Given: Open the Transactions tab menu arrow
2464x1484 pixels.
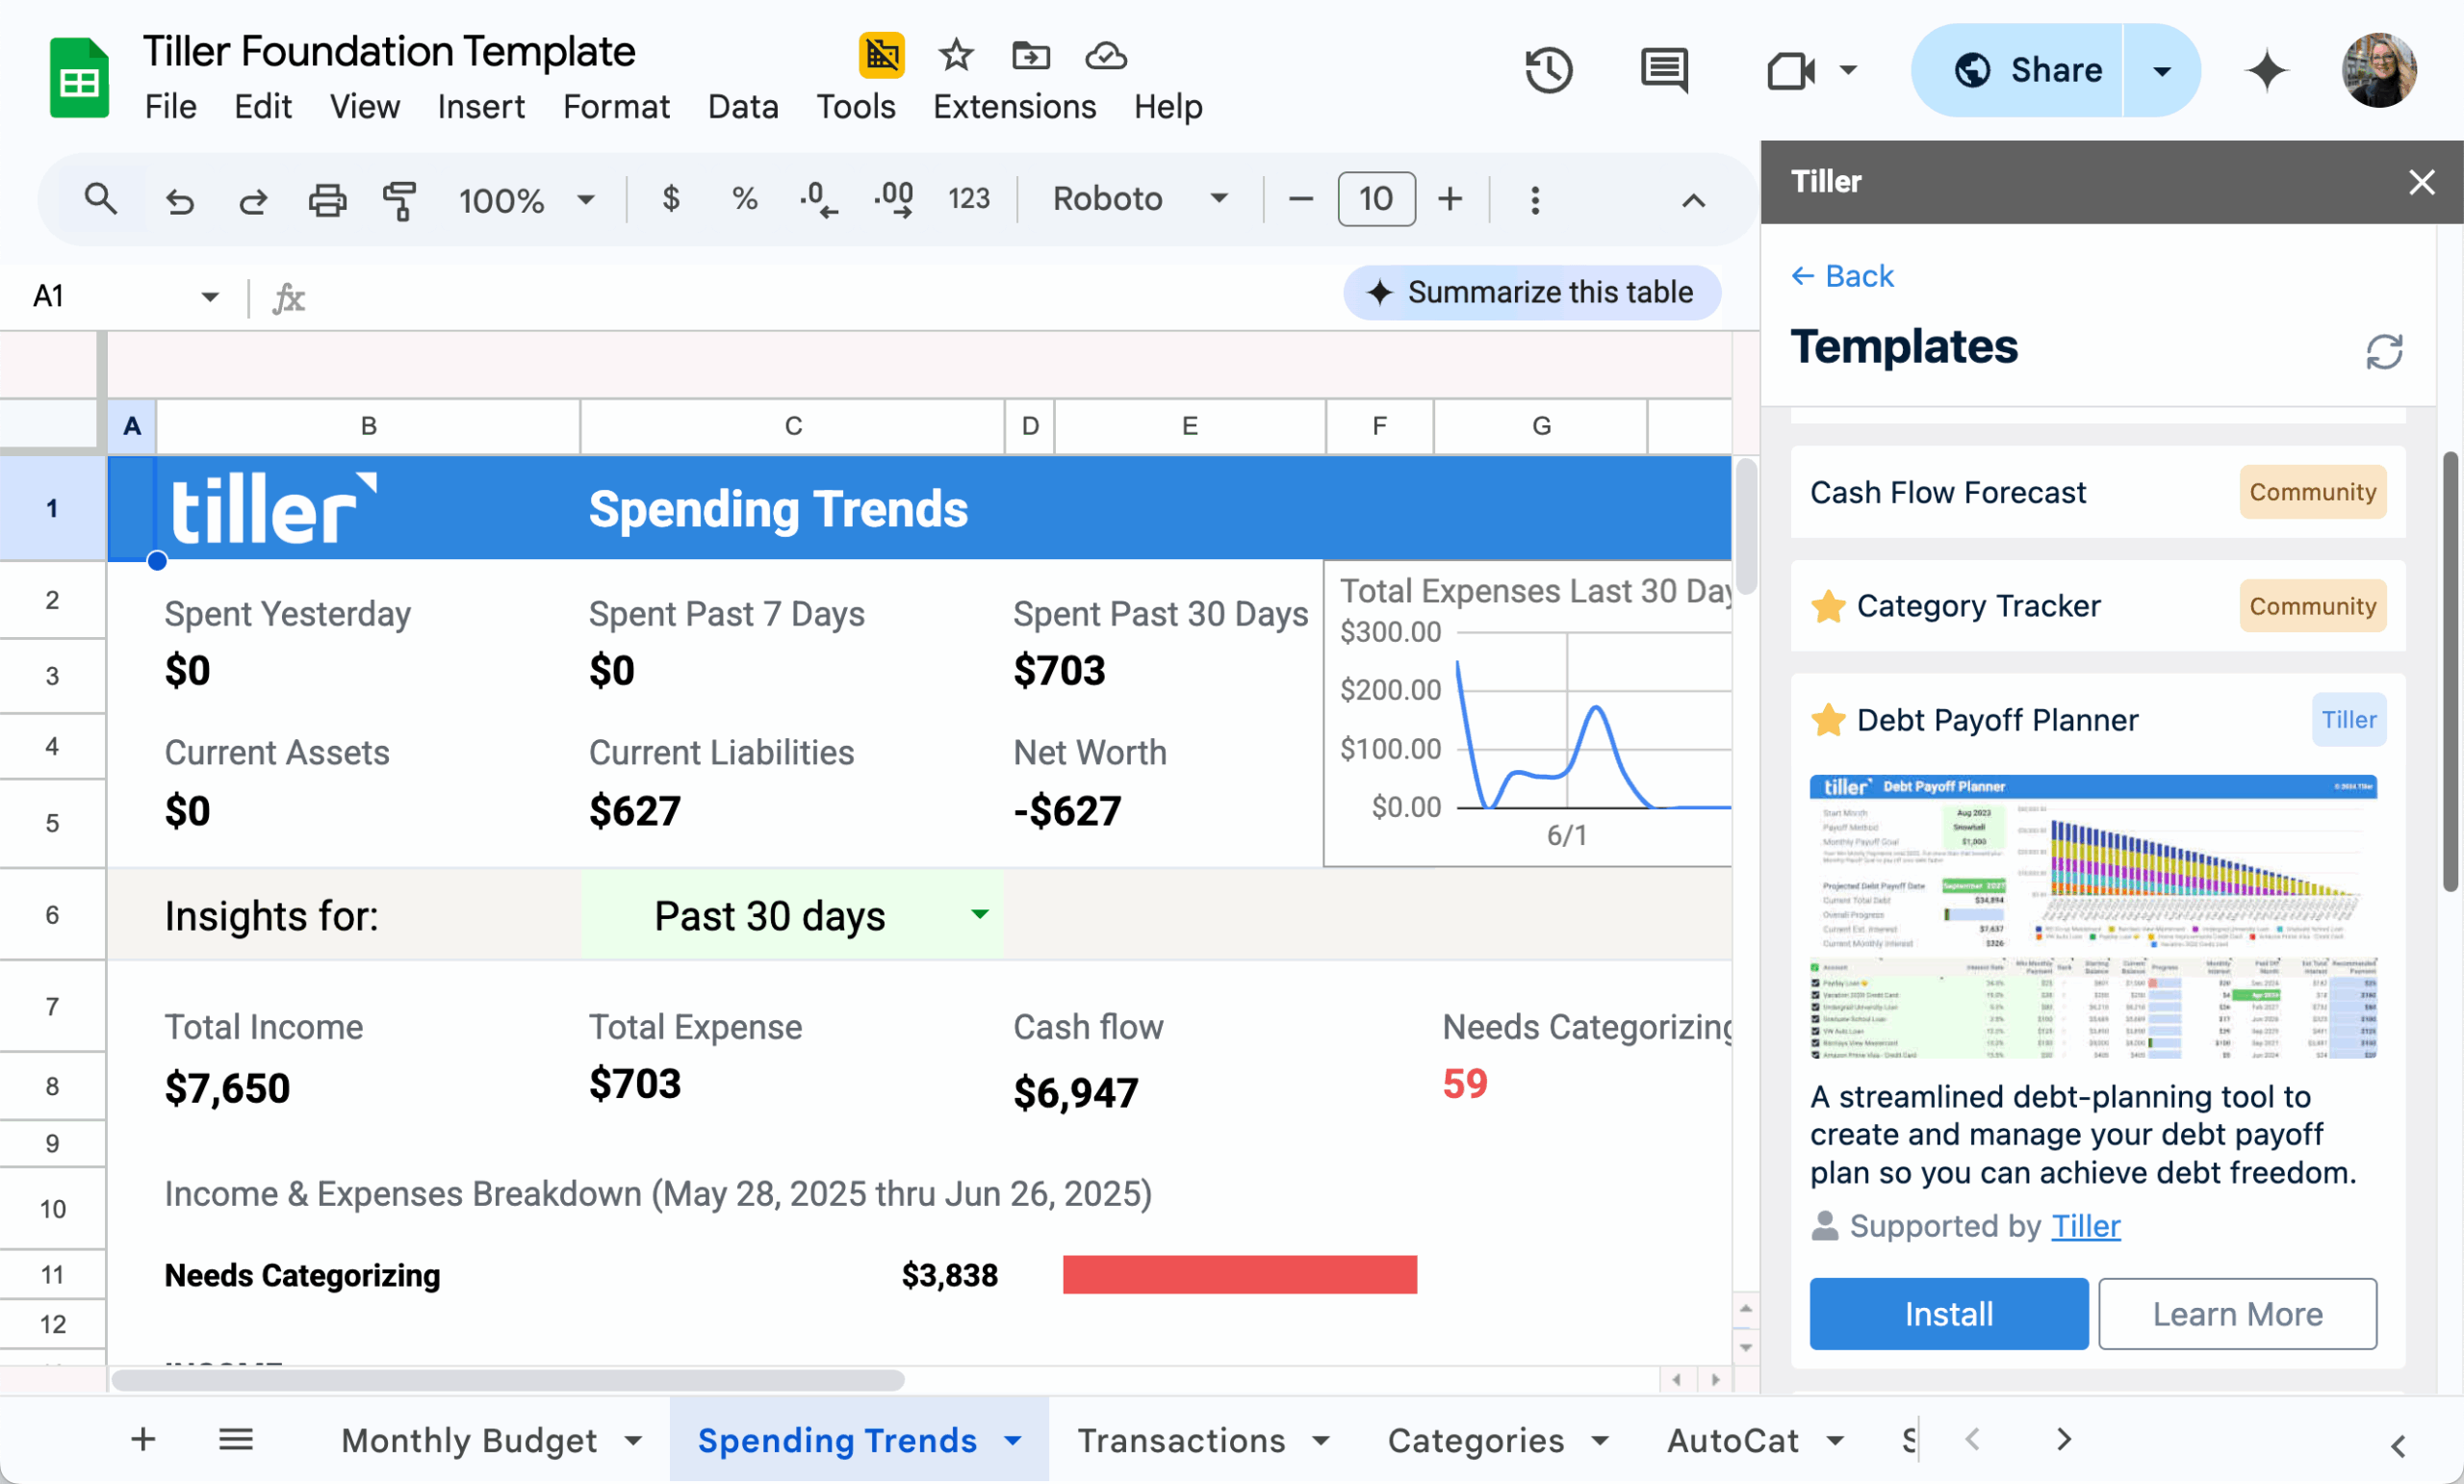Looking at the screenshot, I should [1321, 1440].
